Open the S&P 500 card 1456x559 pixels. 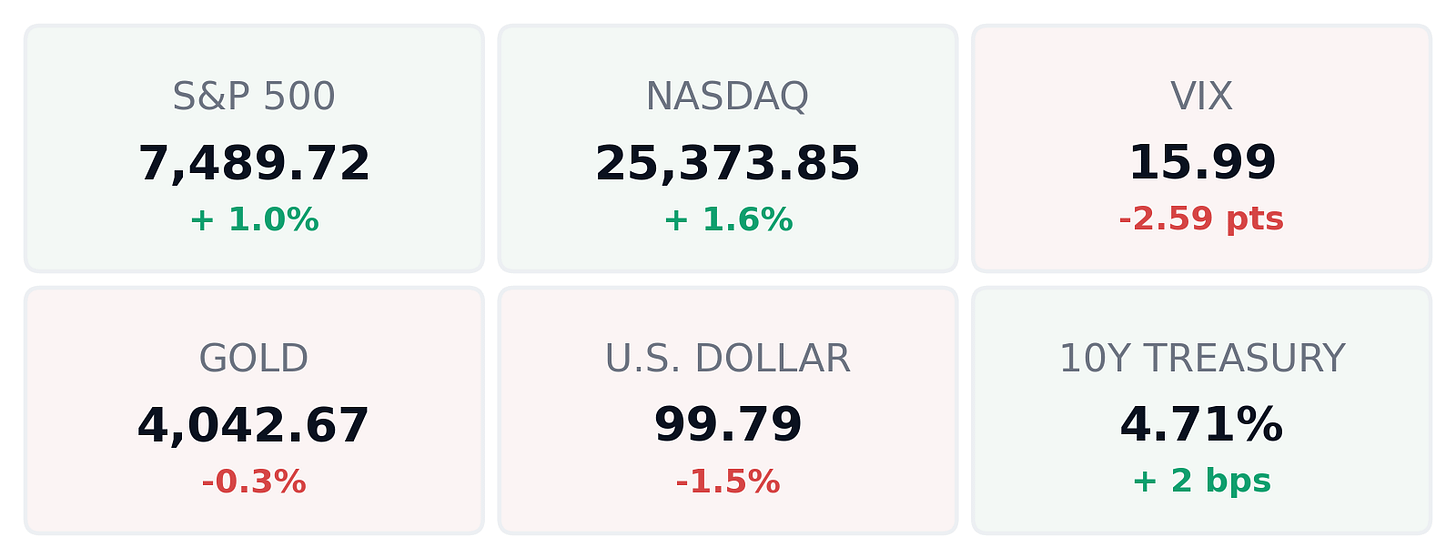254,148
